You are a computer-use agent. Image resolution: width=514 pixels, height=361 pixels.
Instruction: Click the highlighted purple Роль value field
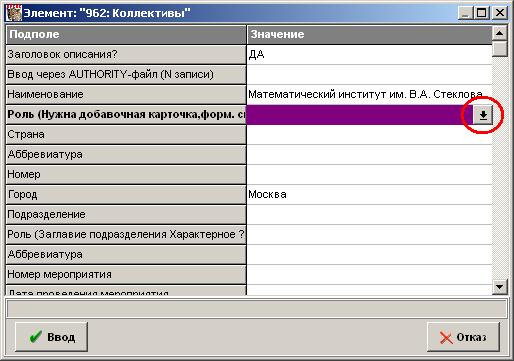click(360, 115)
